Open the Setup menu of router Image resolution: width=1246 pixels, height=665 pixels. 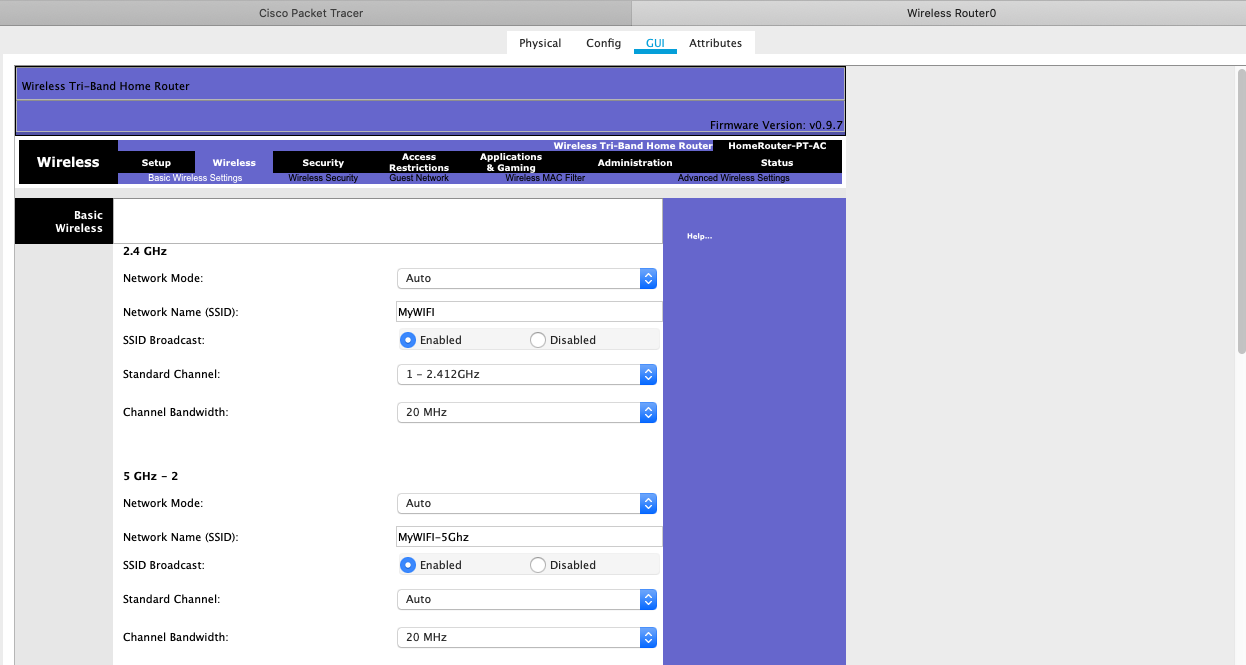[156, 162]
